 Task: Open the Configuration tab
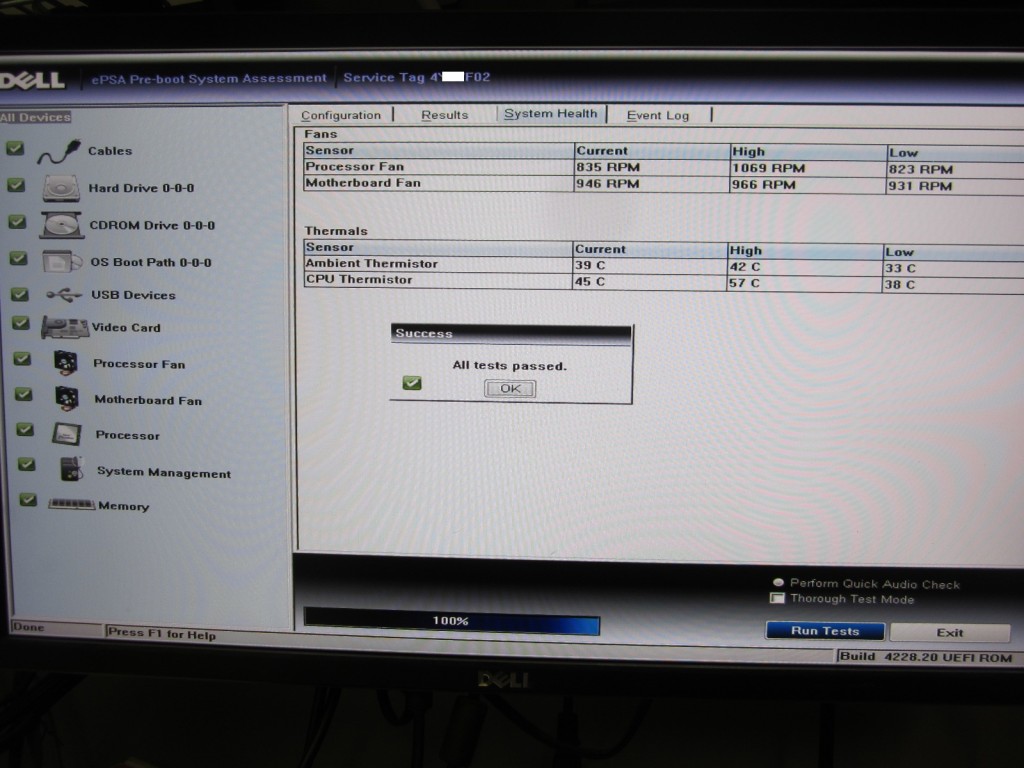tap(341, 116)
